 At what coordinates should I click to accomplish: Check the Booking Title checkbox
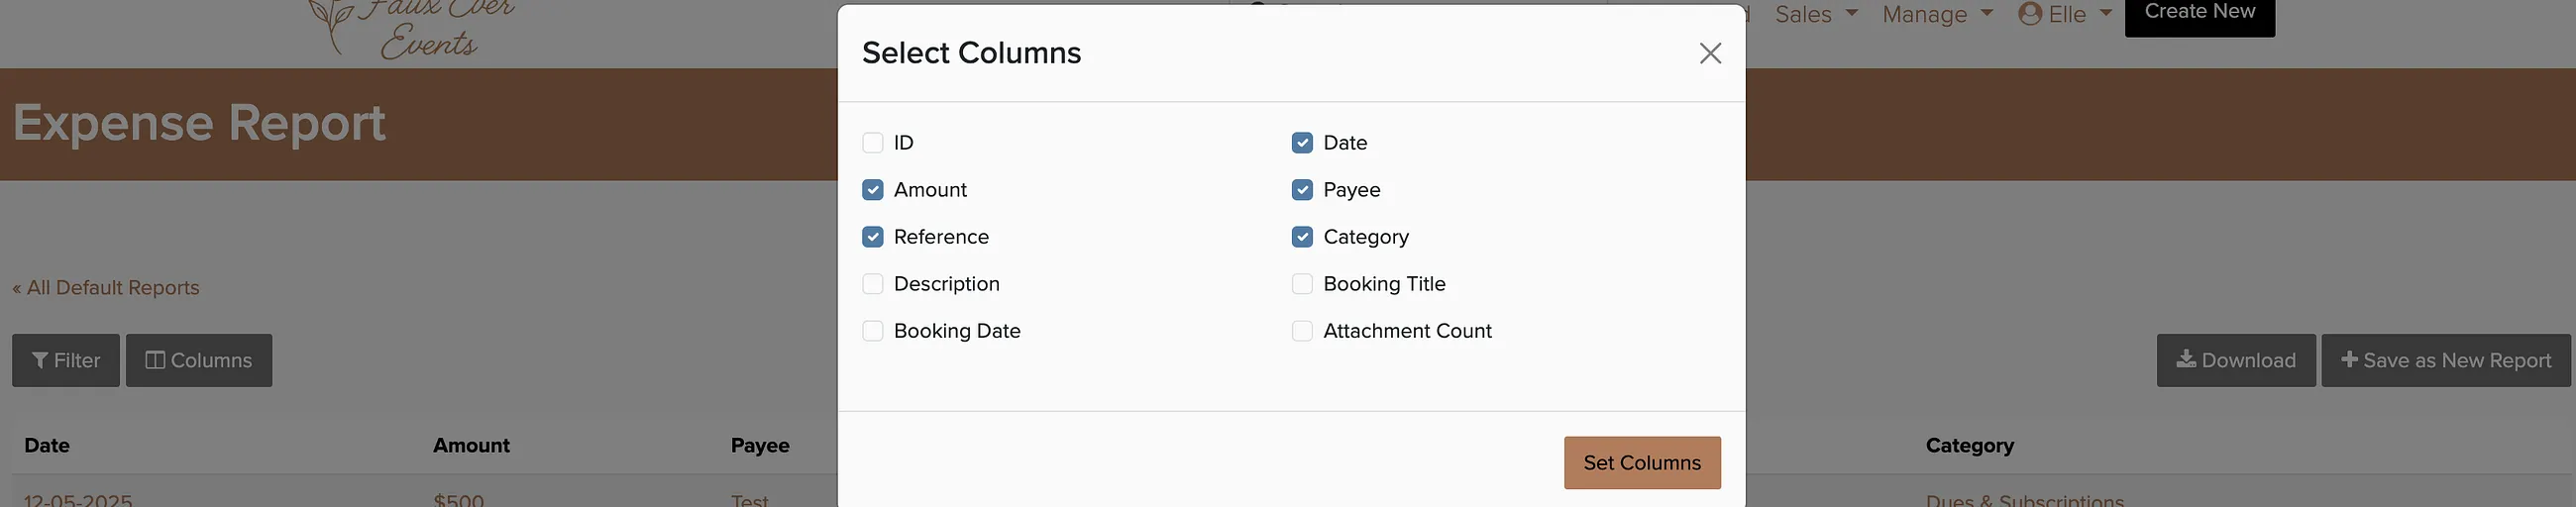(x=1302, y=284)
